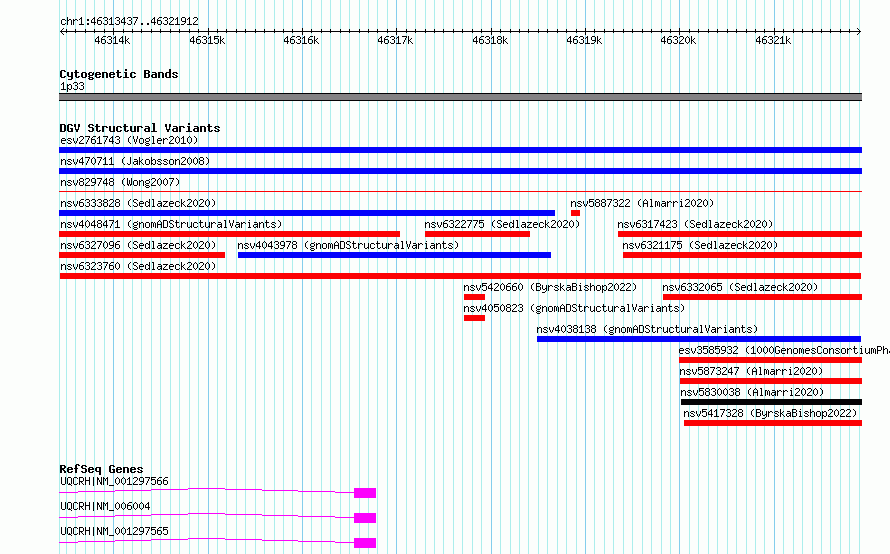Click the UQCRH|NM_001297565 transcript label

(114, 531)
